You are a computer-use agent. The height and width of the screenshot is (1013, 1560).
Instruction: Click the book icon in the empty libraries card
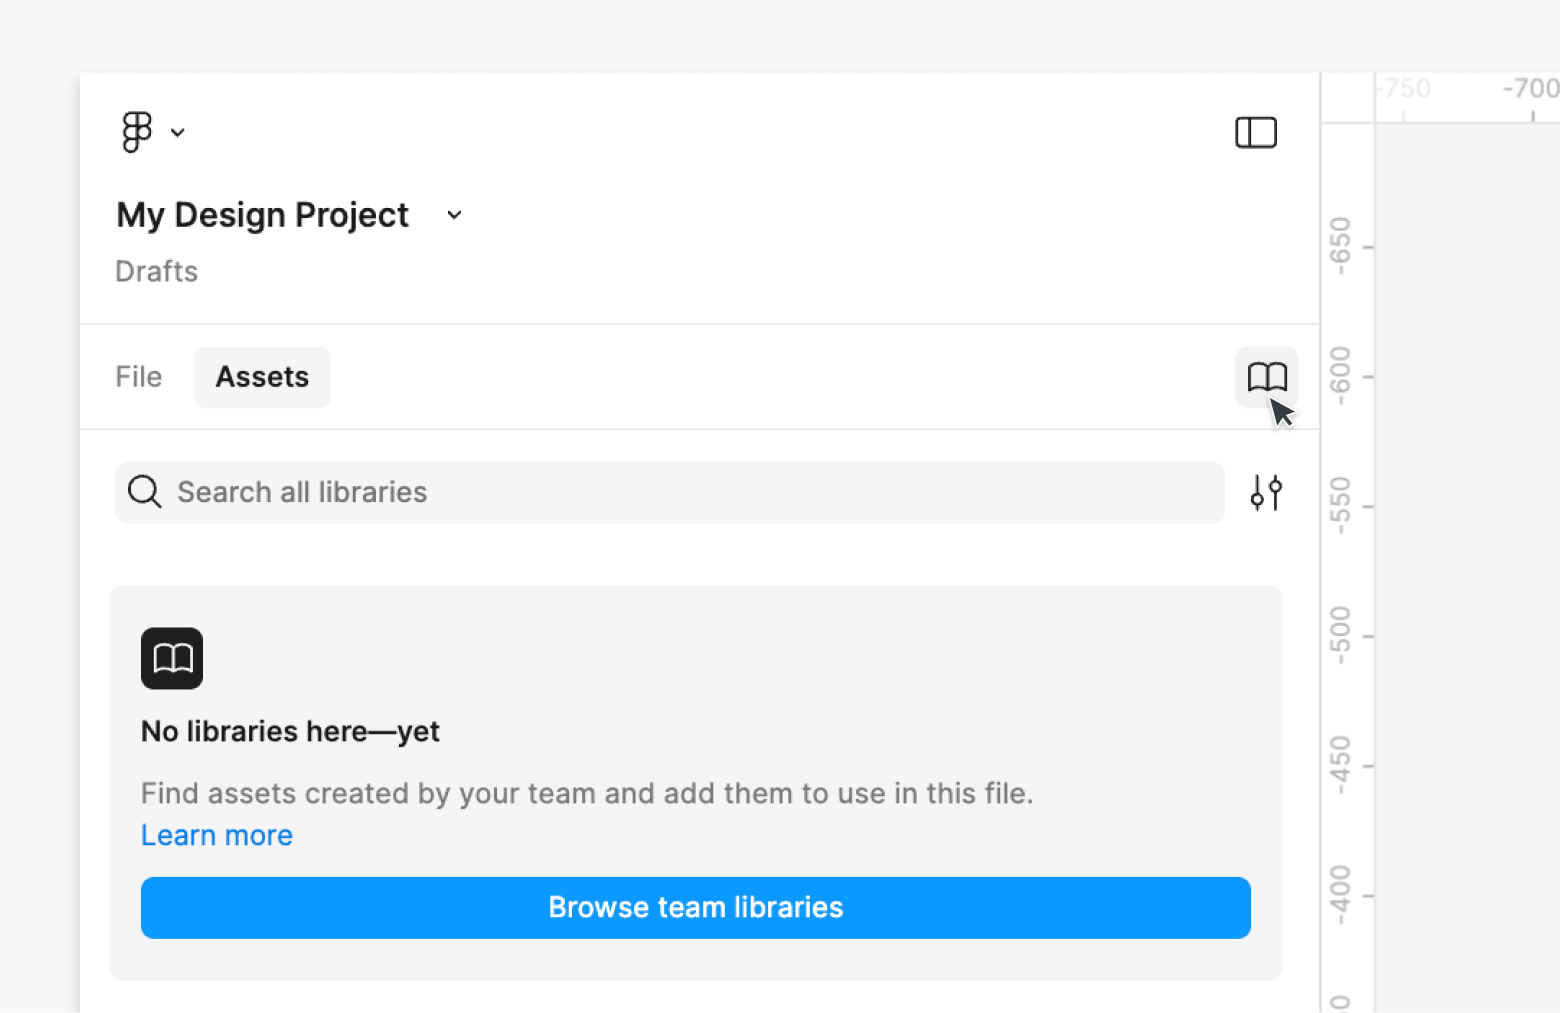171,658
